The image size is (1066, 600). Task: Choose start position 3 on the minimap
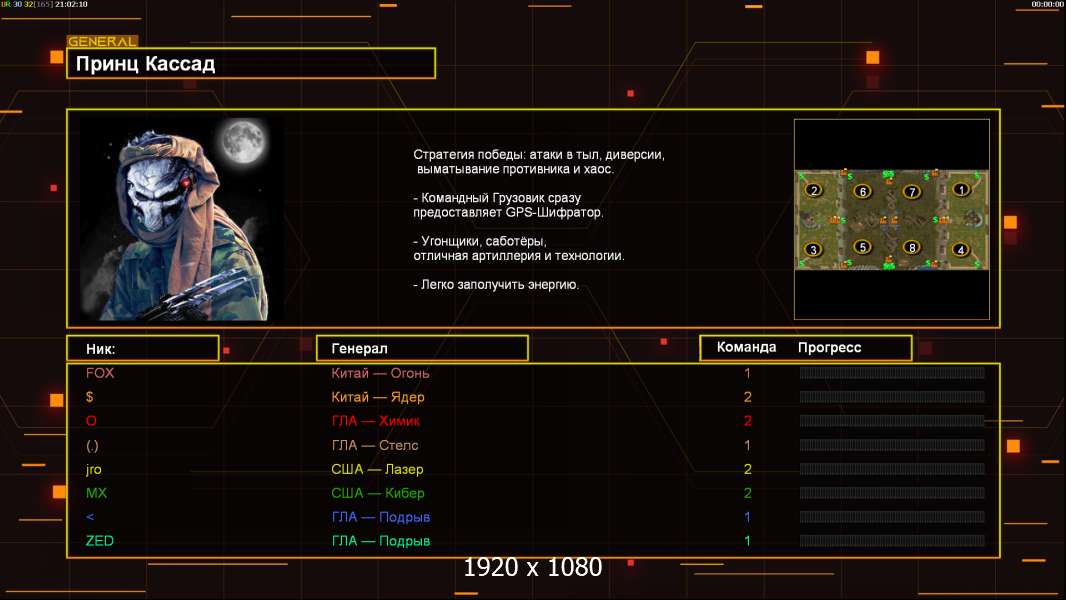pos(813,249)
